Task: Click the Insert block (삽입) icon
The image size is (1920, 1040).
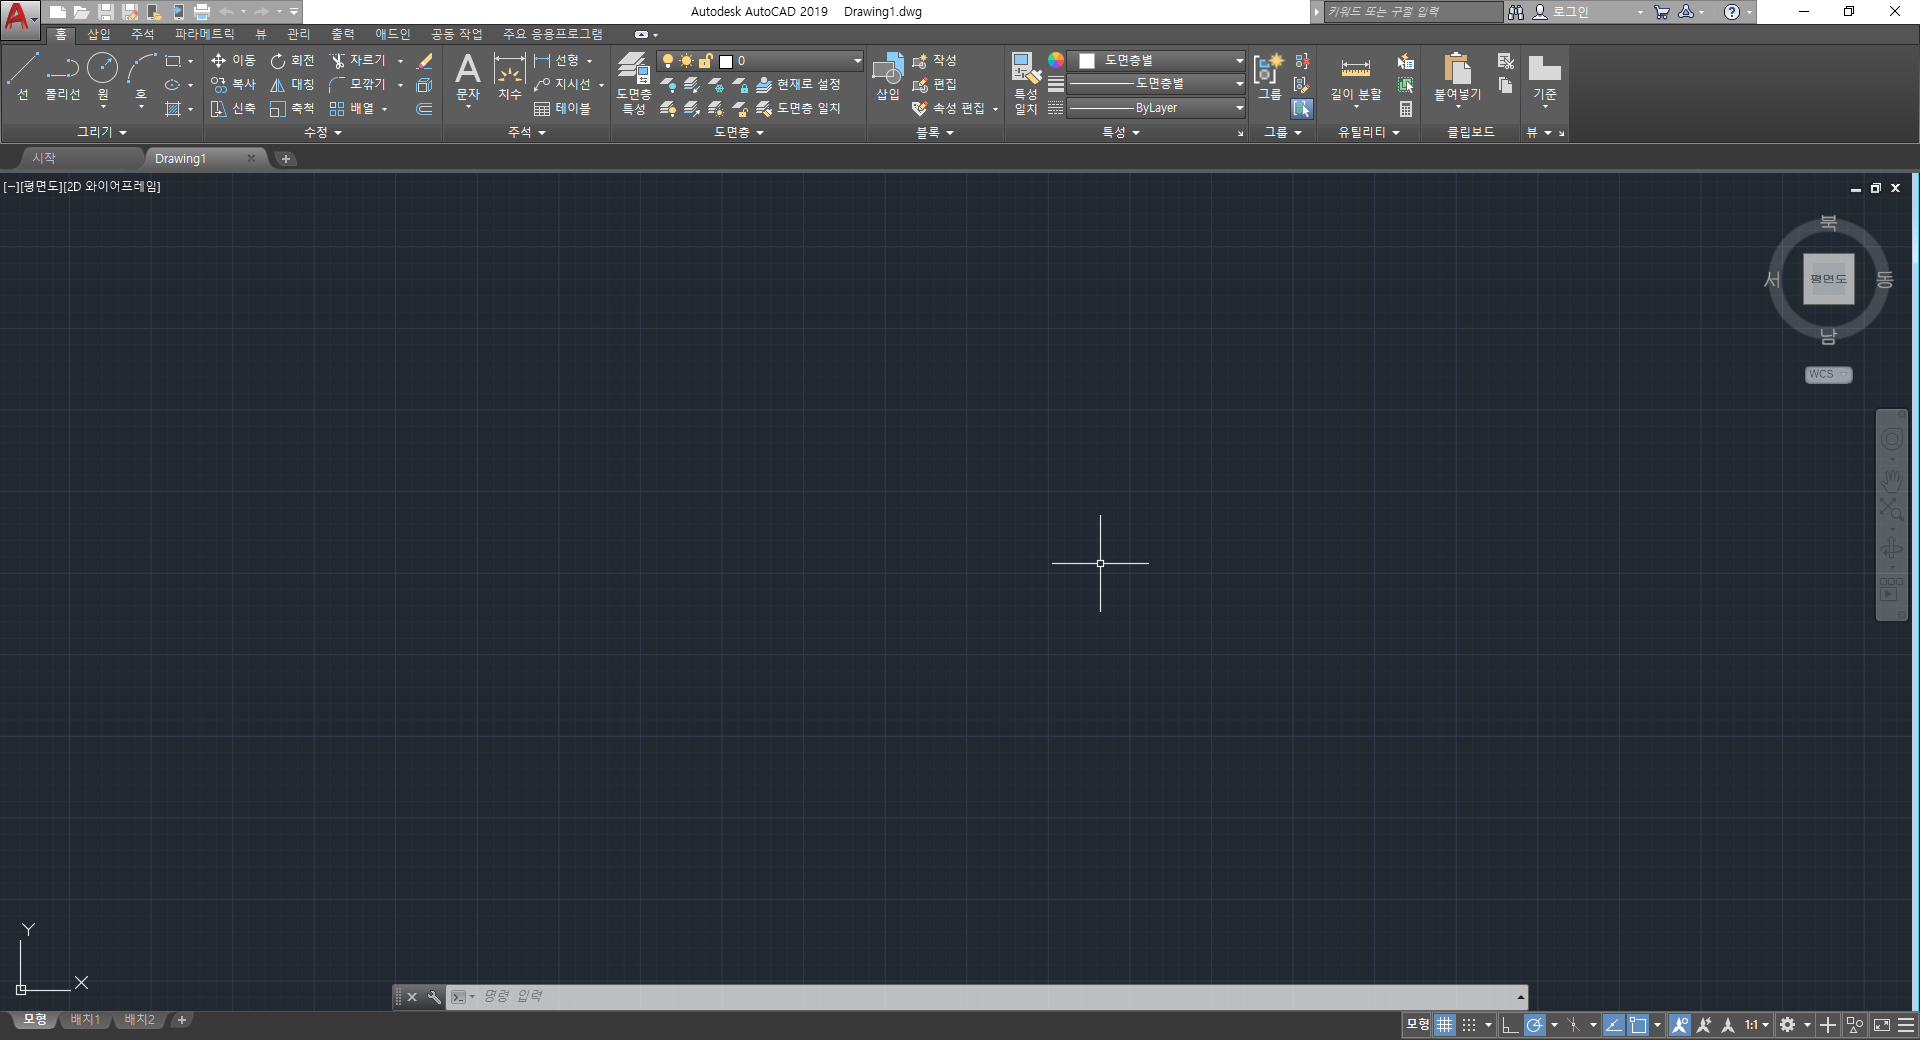Action: coord(888,76)
